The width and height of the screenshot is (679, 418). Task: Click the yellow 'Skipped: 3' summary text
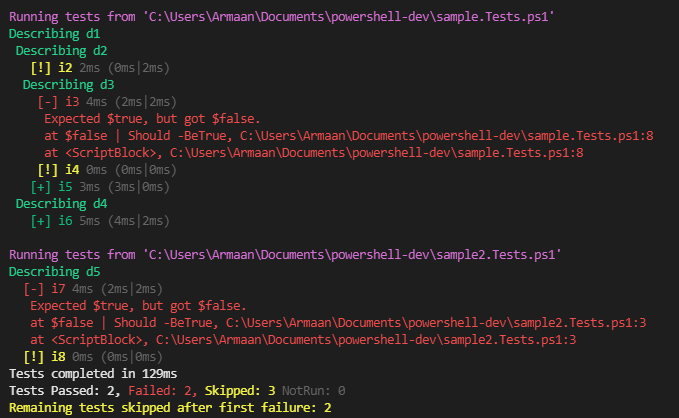point(240,391)
